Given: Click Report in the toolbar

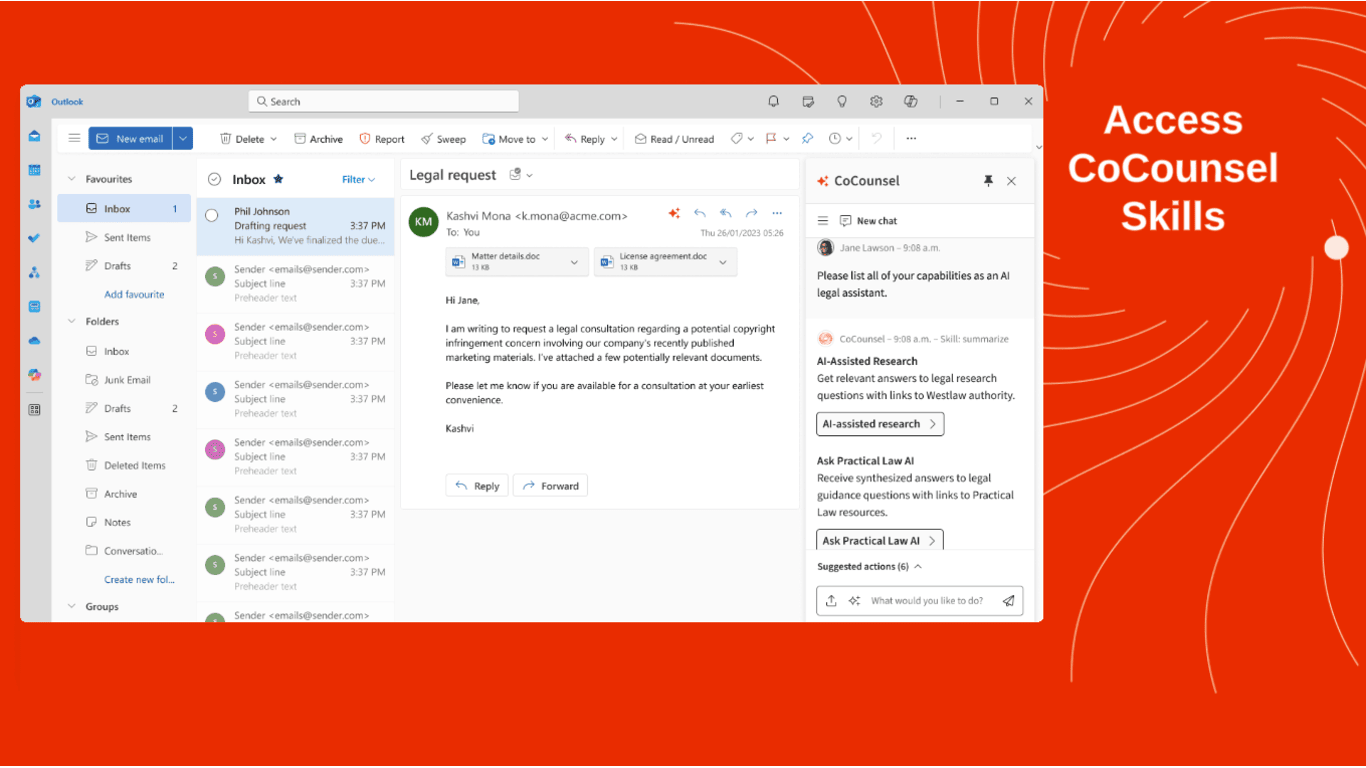Looking at the screenshot, I should coord(382,139).
